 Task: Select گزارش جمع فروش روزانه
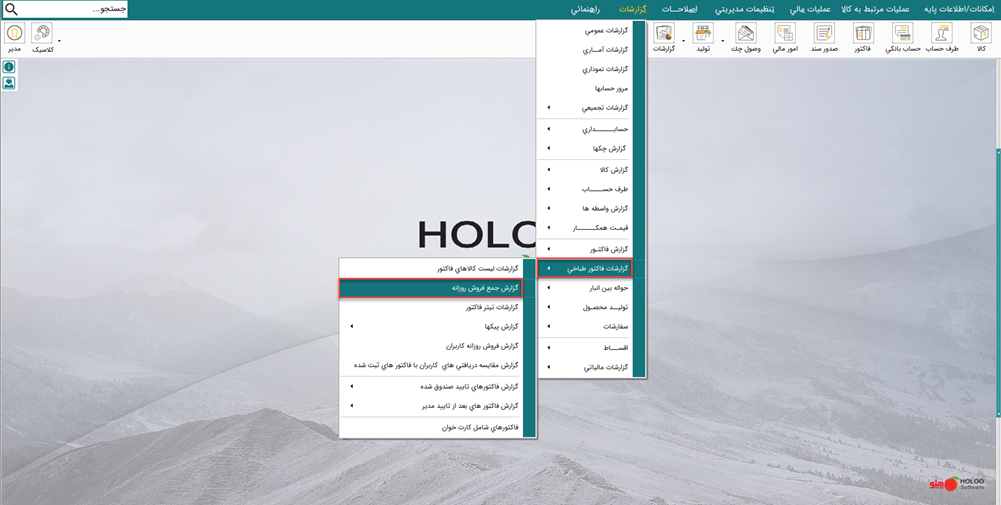431,288
